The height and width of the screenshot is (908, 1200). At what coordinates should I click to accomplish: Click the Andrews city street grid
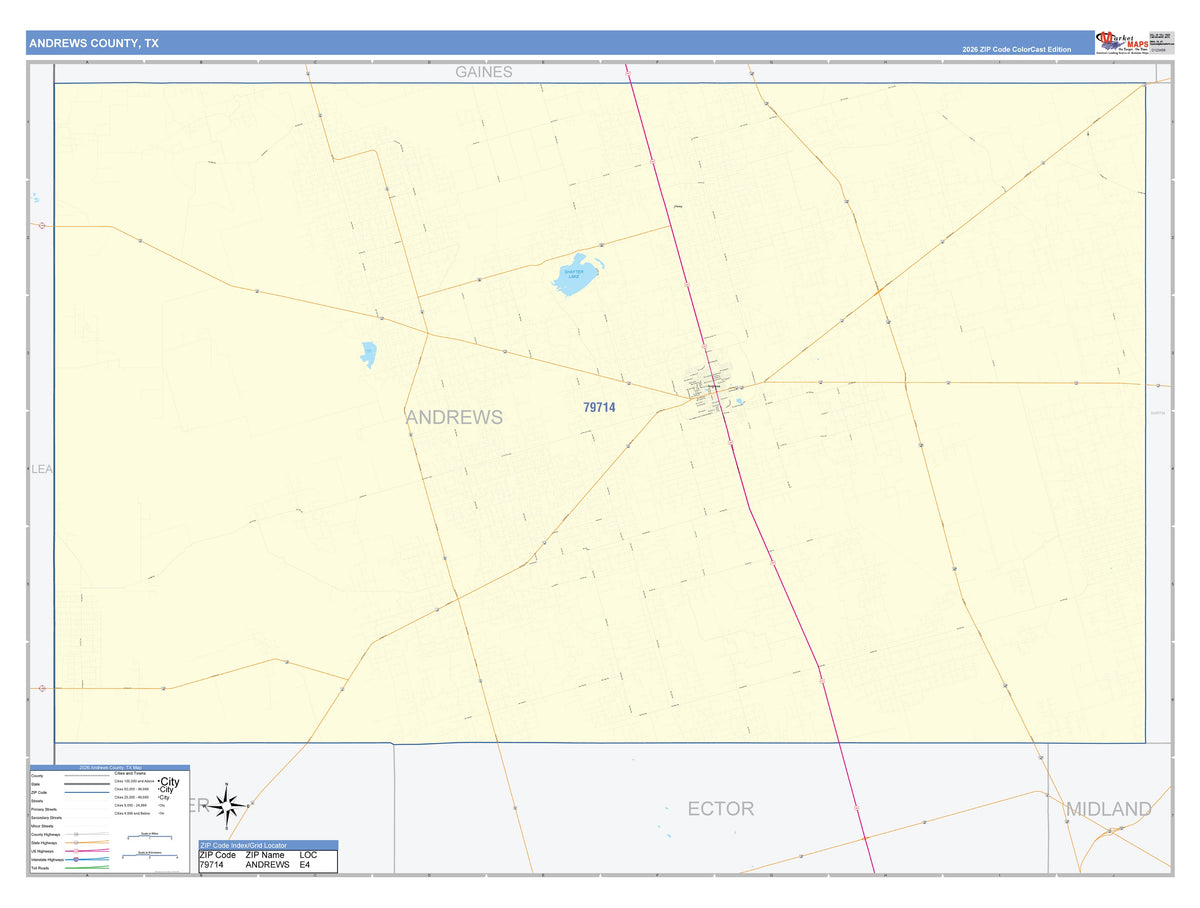[x=710, y=385]
